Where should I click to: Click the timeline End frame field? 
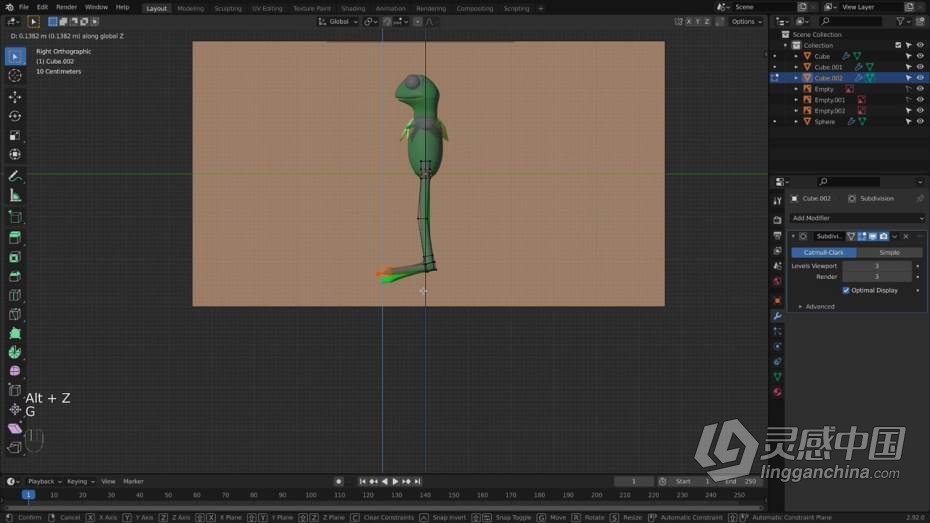[740, 481]
